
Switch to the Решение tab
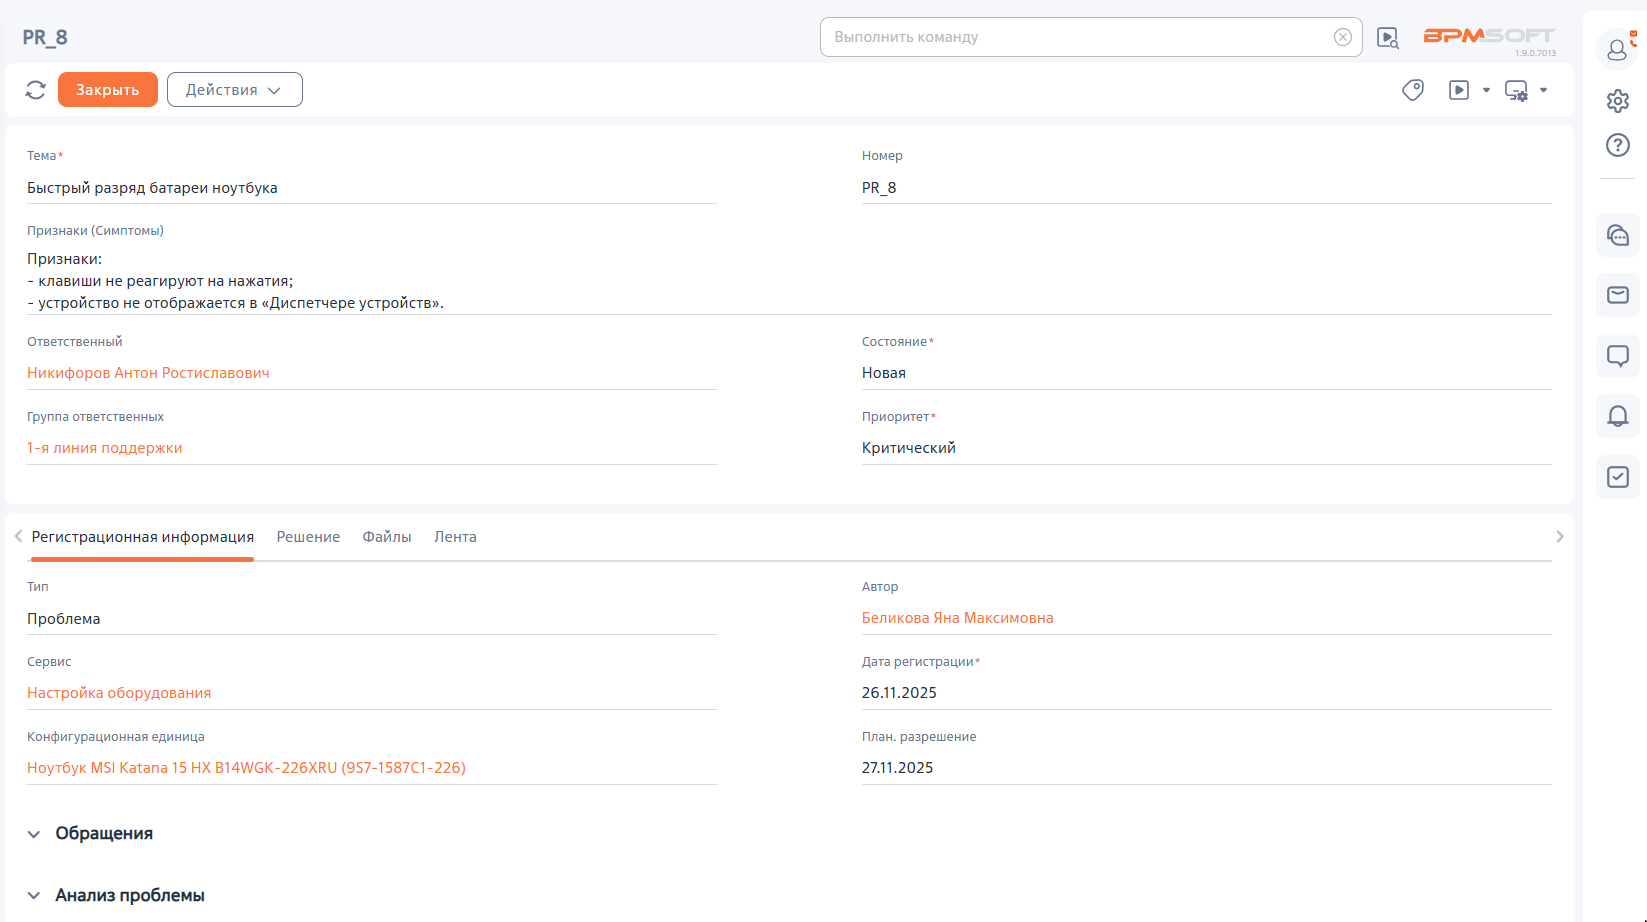[x=308, y=537]
